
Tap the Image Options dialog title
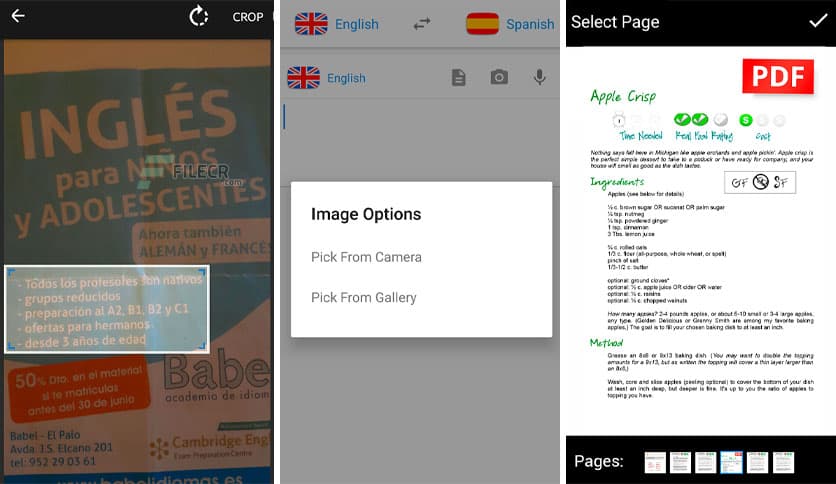click(x=366, y=214)
